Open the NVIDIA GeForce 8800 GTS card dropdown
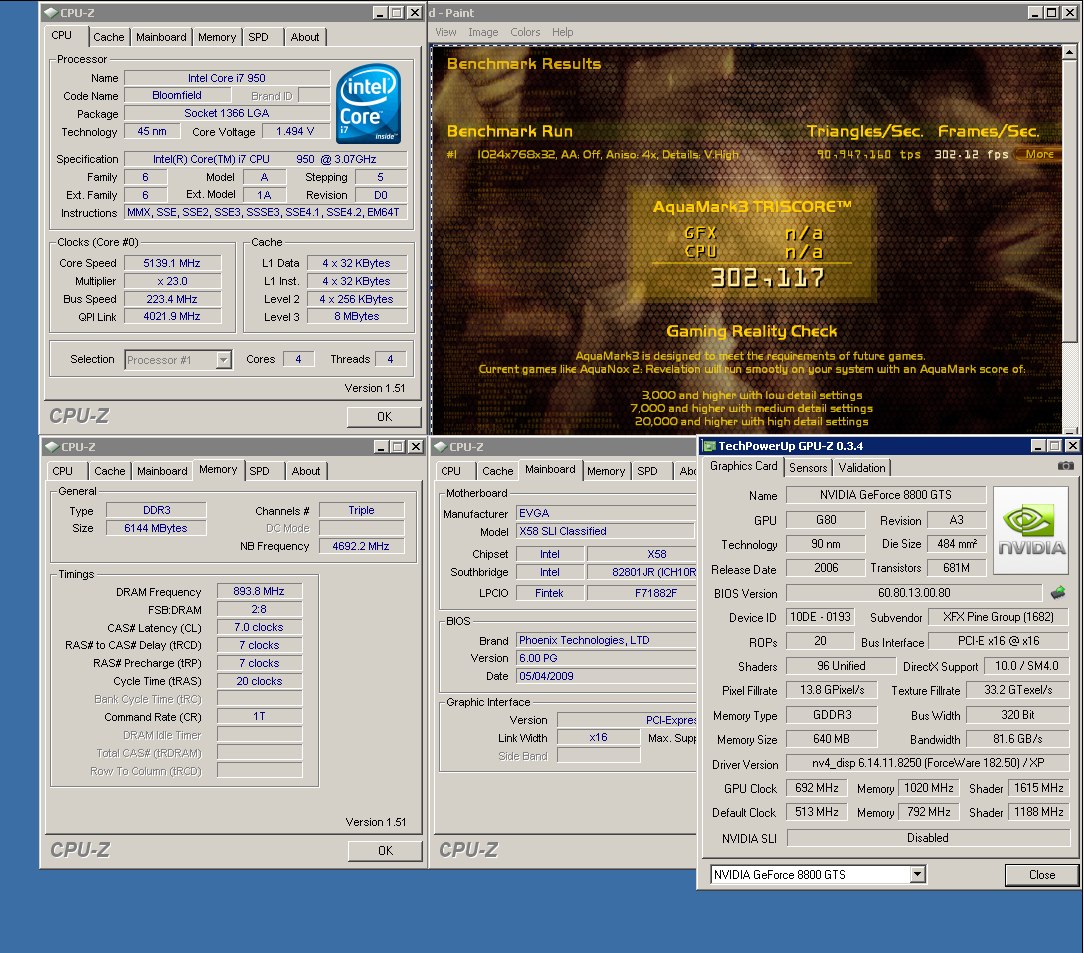Viewport: 1084px width, 953px height. [917, 874]
